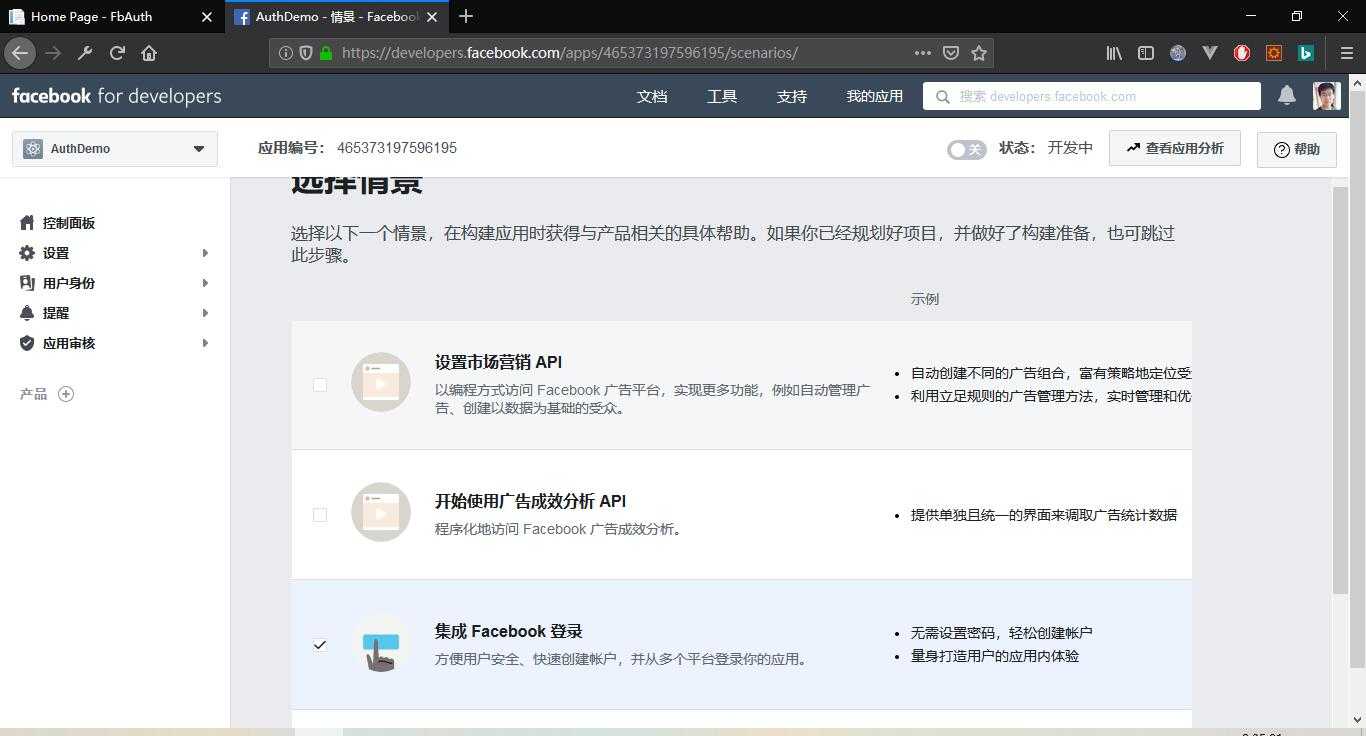1366x736 pixels.
Task: Click the Bing extension icon
Action: pos(1306,53)
